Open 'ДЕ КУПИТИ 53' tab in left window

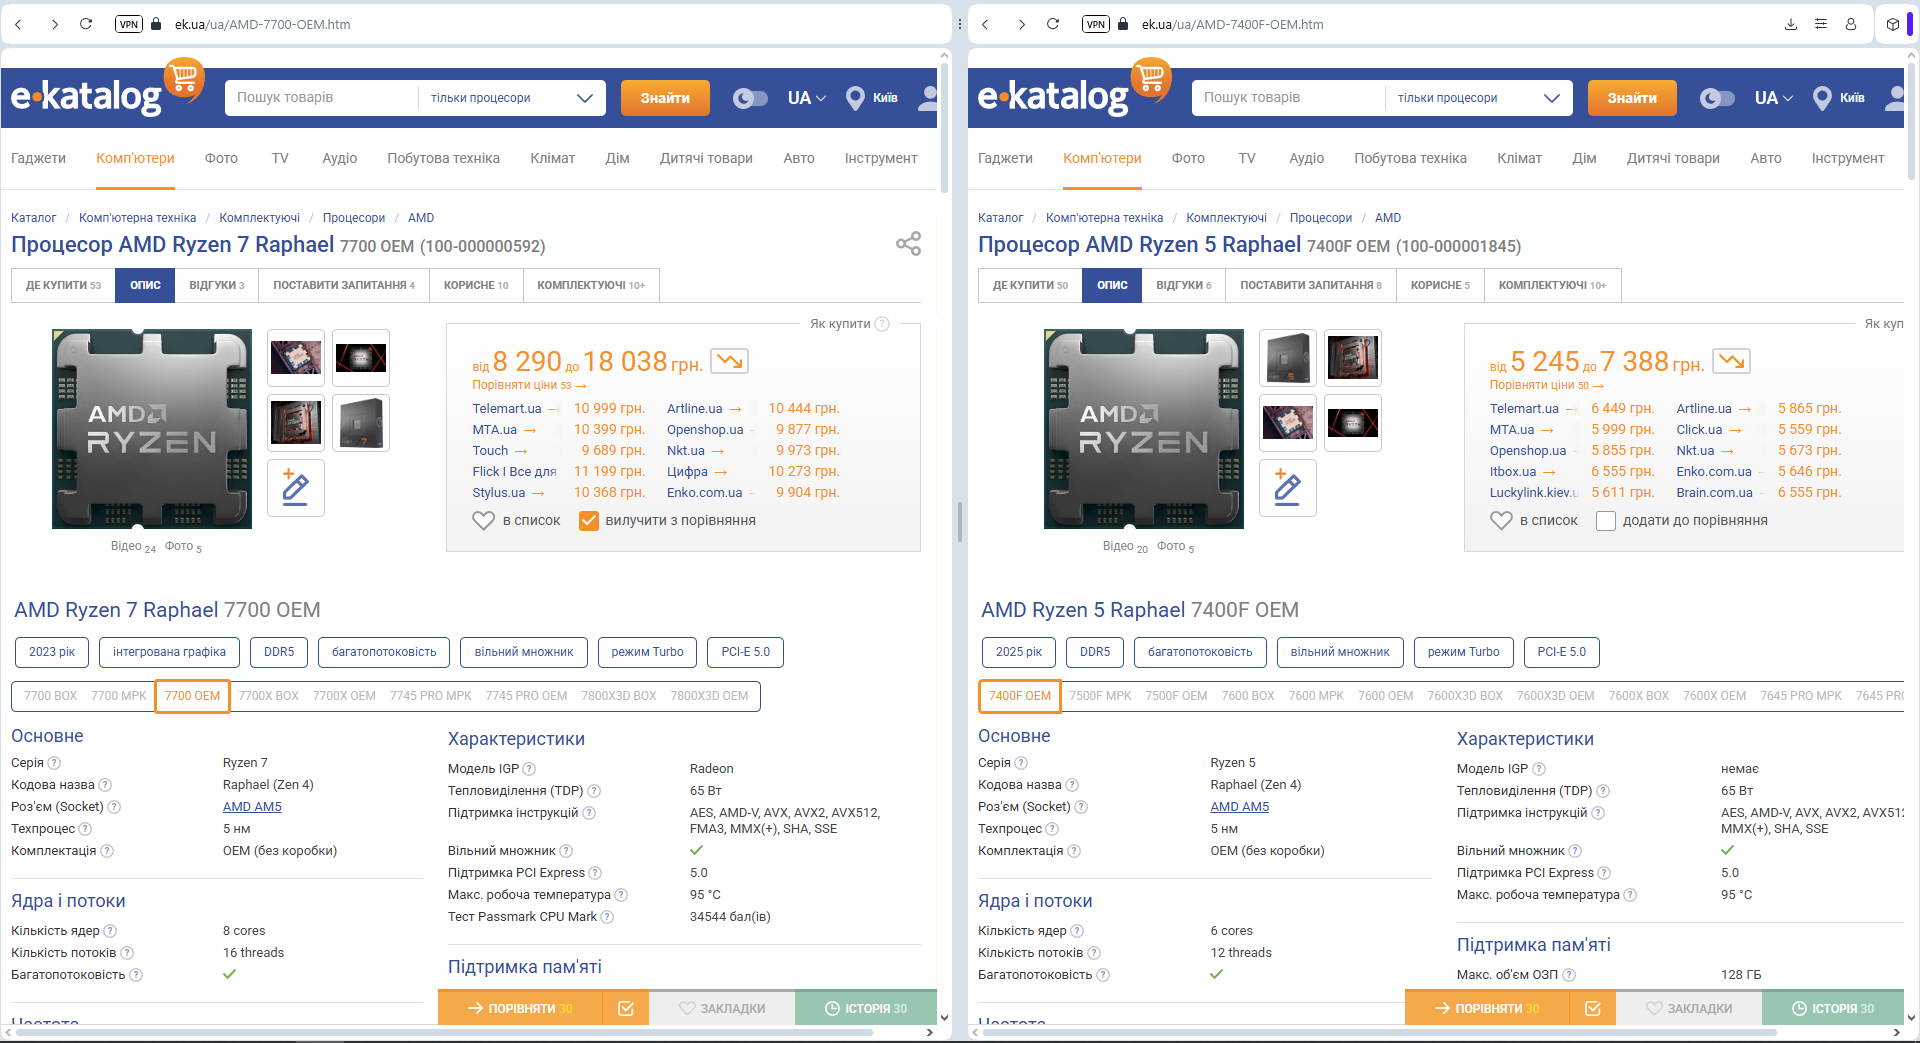pos(63,285)
